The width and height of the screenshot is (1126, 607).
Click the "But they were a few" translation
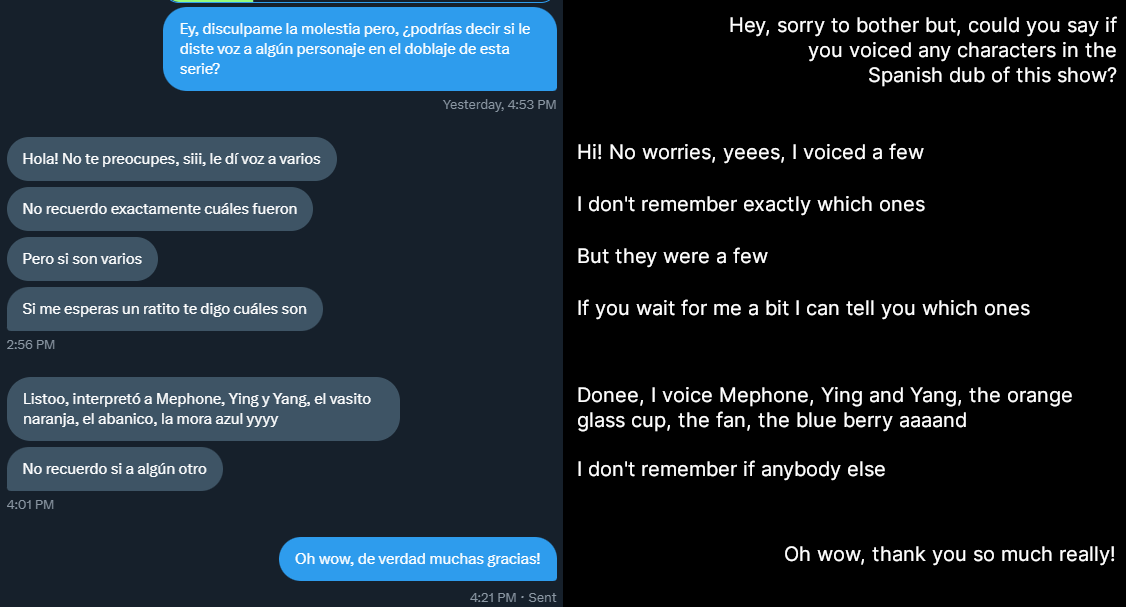pos(672,256)
